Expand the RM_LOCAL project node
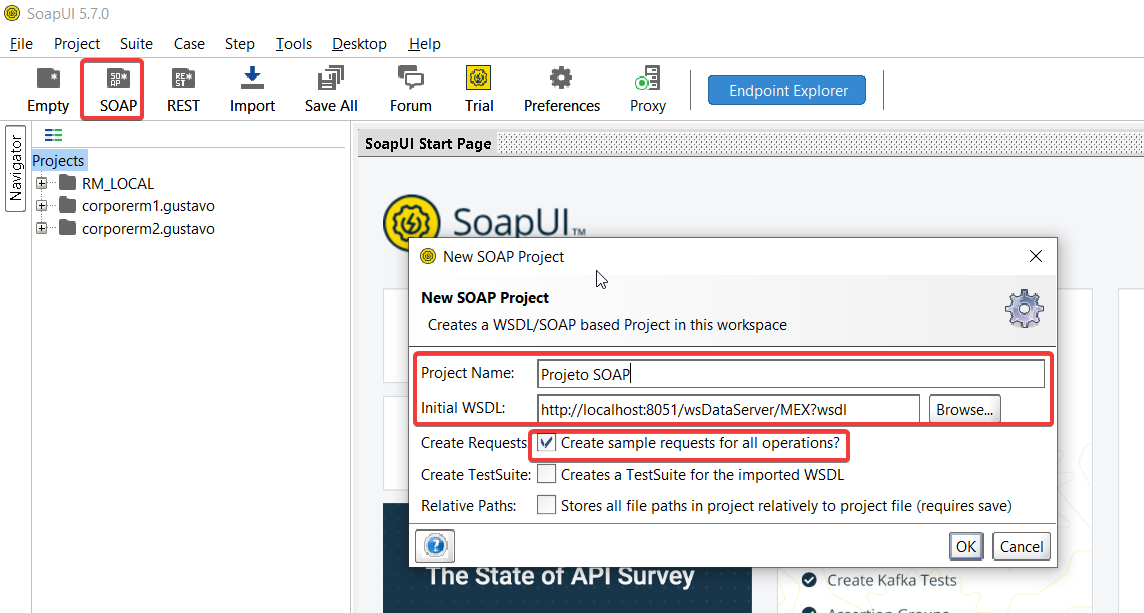 tap(42, 183)
